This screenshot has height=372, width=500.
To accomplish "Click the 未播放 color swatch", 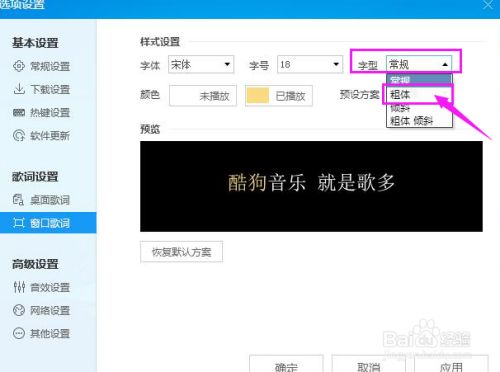I will (203, 96).
